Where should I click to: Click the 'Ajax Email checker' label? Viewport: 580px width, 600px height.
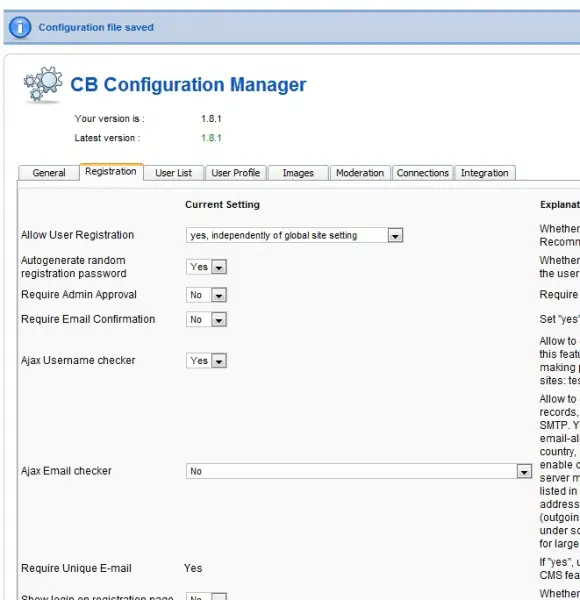[66, 471]
